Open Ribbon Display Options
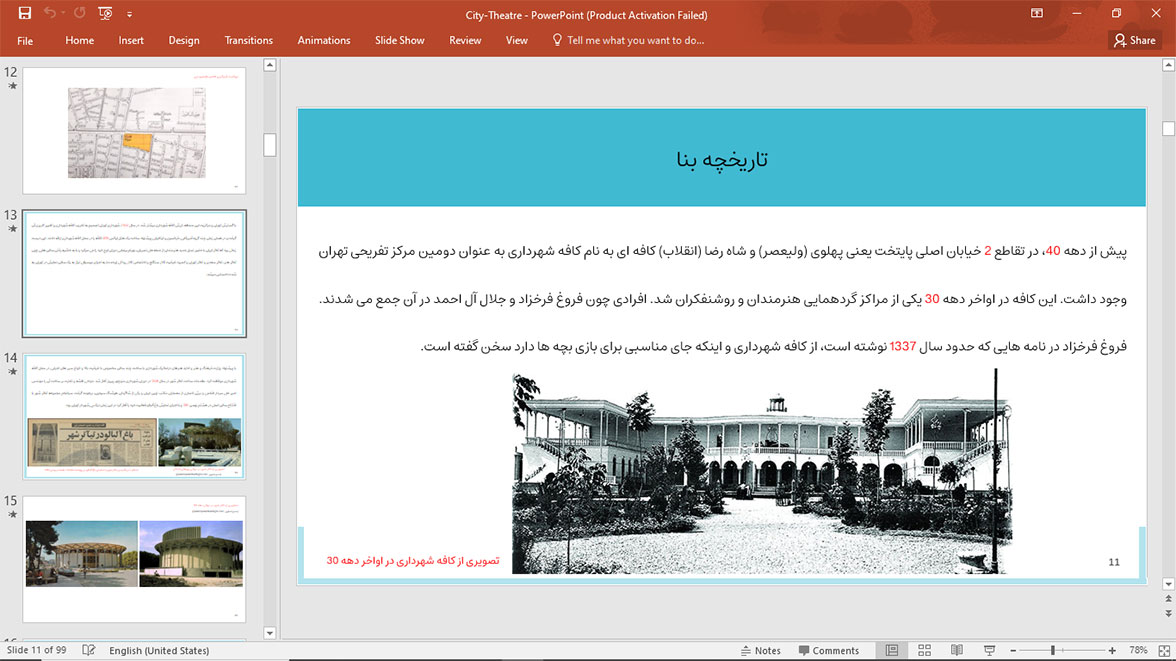This screenshot has height=661, width=1176. [x=1036, y=14]
